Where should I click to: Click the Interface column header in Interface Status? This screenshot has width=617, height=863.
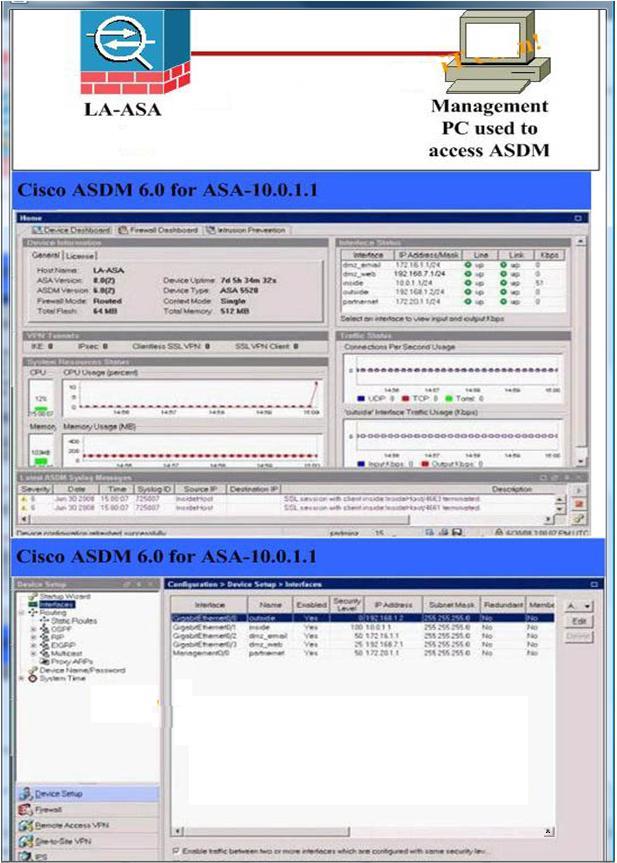click(x=368, y=255)
